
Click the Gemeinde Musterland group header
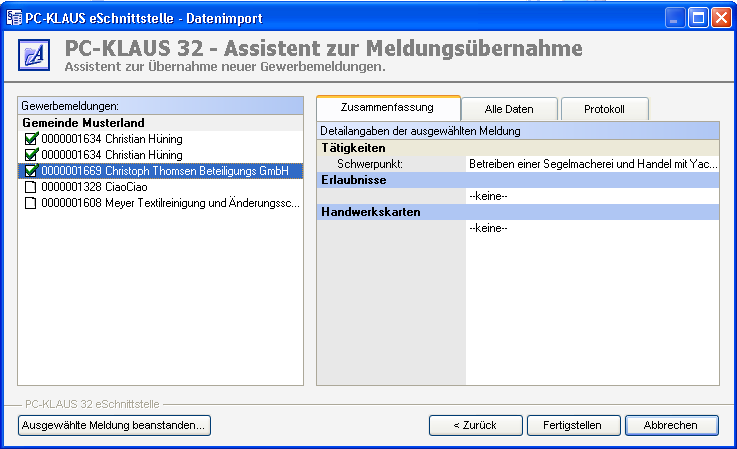83,123
